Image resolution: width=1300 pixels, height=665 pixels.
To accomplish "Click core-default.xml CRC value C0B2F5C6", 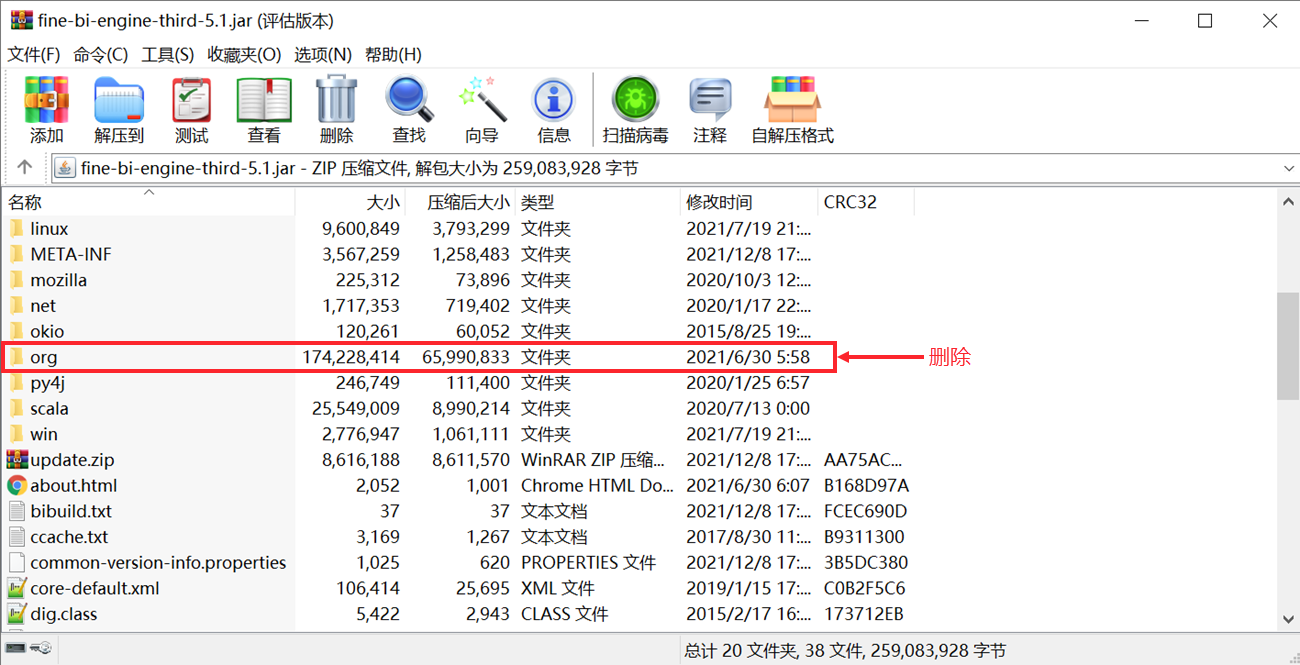I will click(x=865, y=588).
